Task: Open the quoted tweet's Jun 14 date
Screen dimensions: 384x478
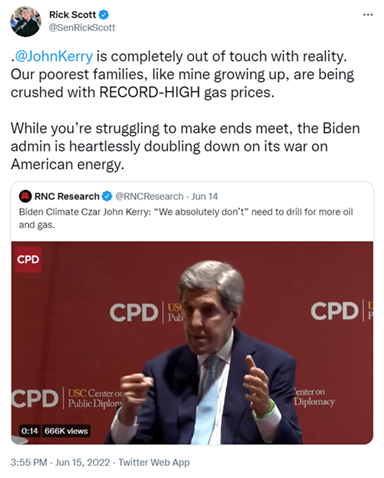Action: [204, 196]
